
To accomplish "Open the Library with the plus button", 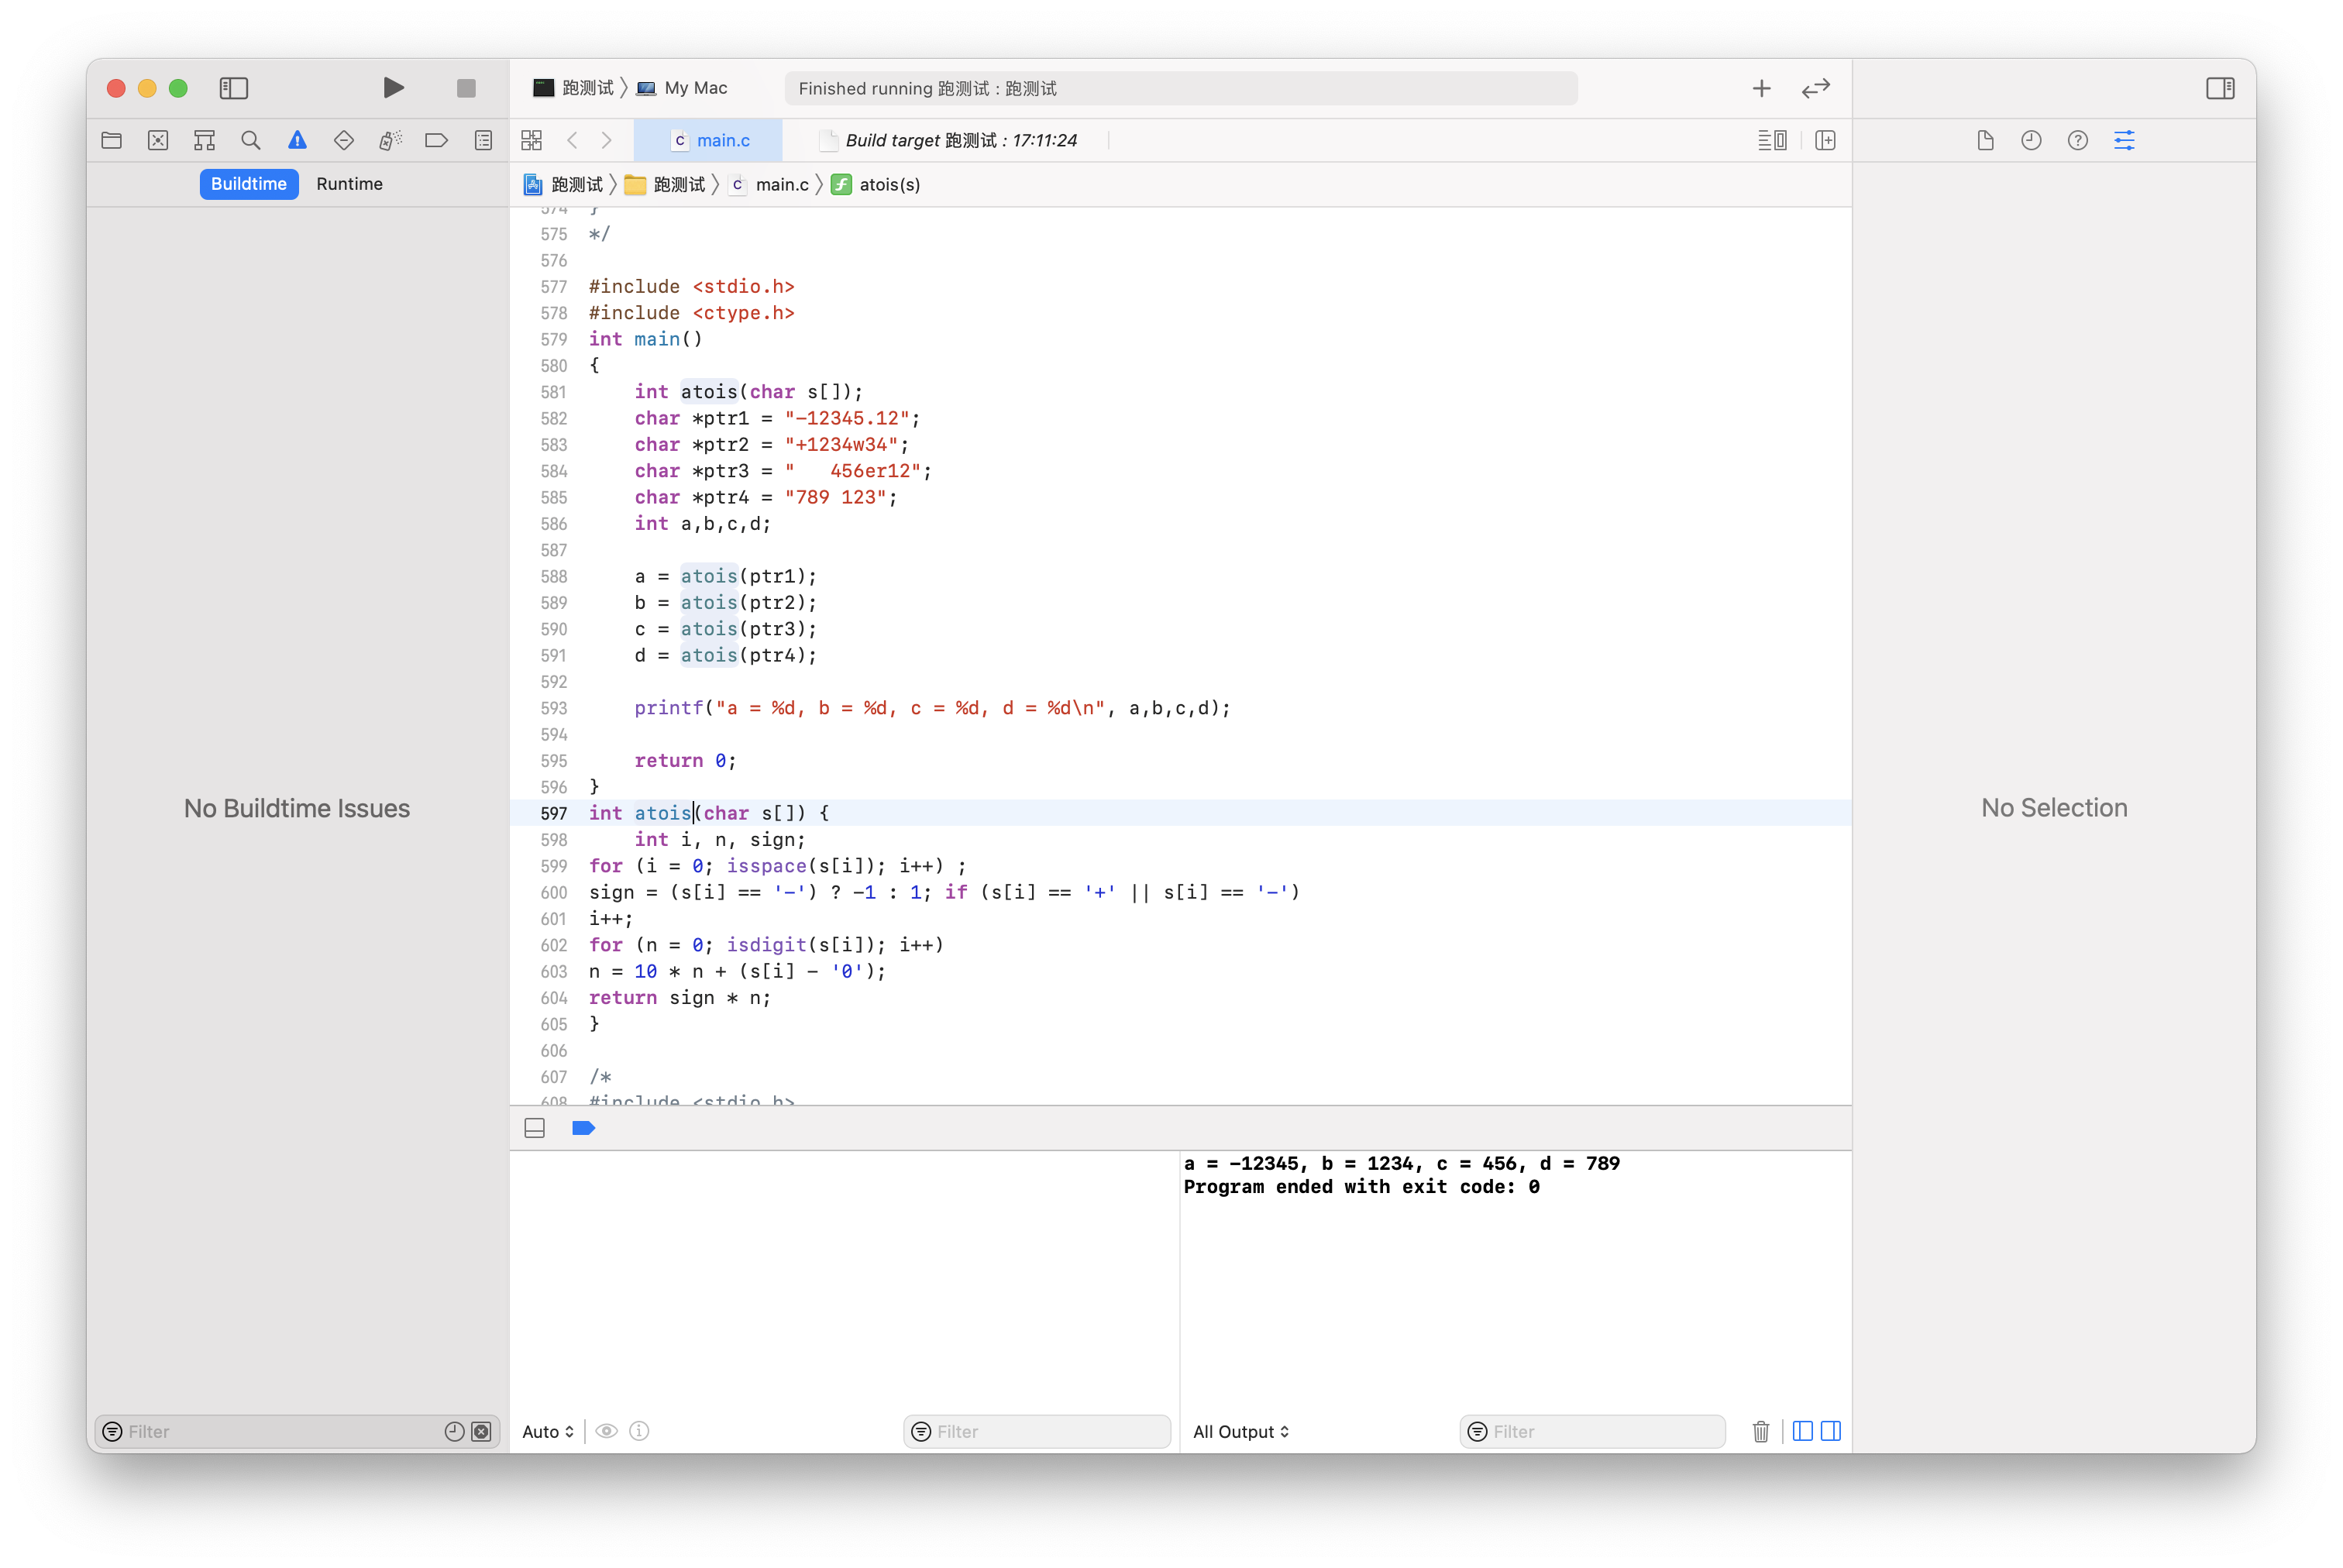I will pos(1761,88).
